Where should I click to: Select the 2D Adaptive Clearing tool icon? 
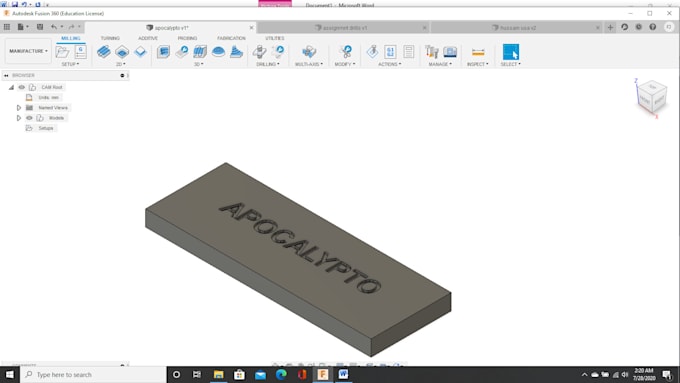pos(104,52)
